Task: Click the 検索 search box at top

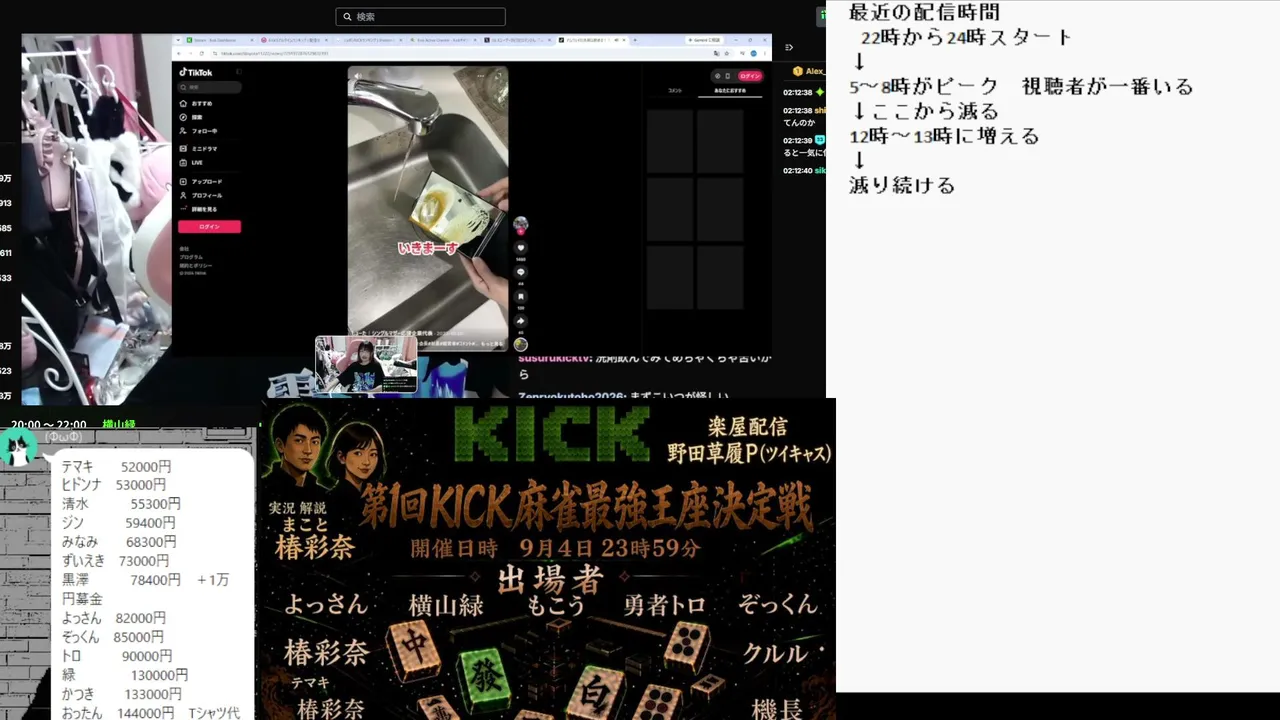Action: click(420, 17)
